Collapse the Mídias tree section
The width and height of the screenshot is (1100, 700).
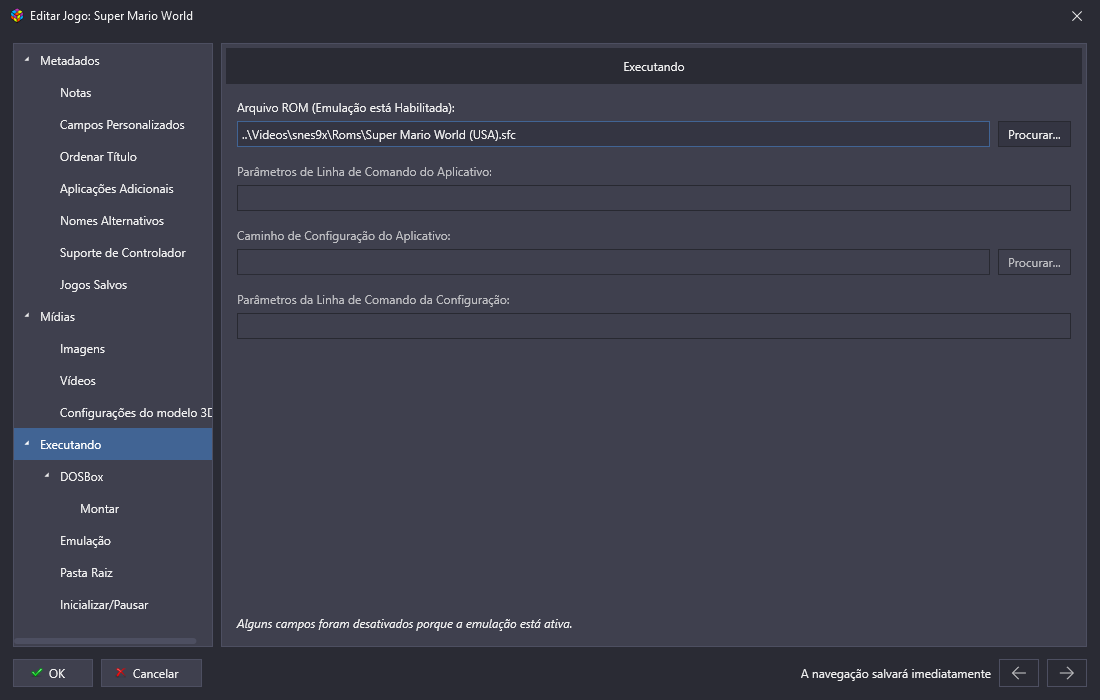27,317
